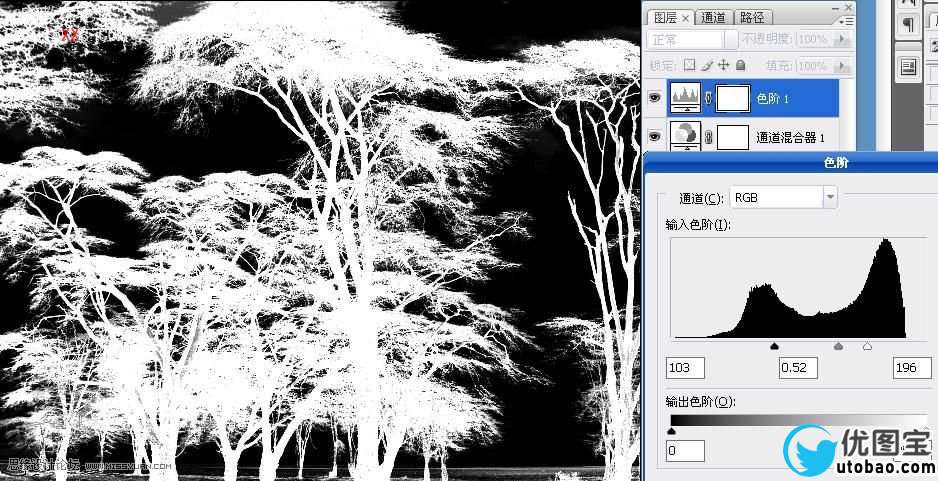
Task: Hide the 通道混合器 1 layer
Action: [x=655, y=136]
